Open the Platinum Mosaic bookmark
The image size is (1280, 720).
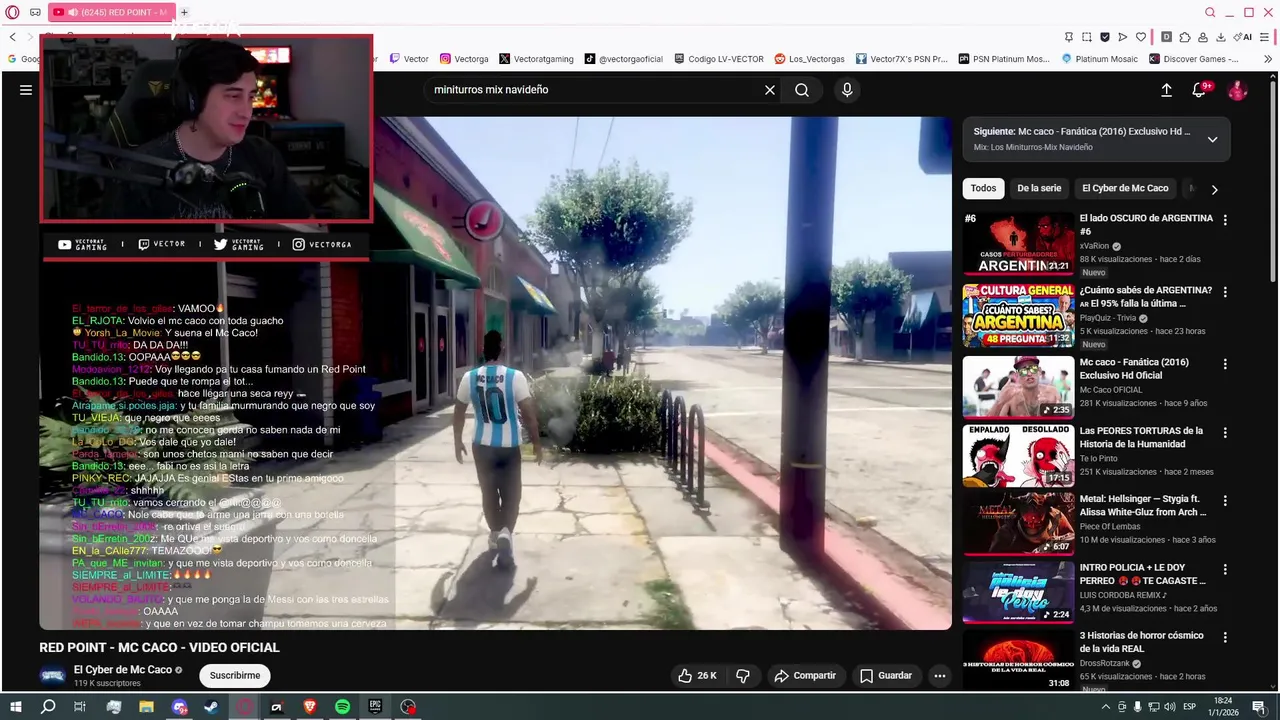[1099, 59]
